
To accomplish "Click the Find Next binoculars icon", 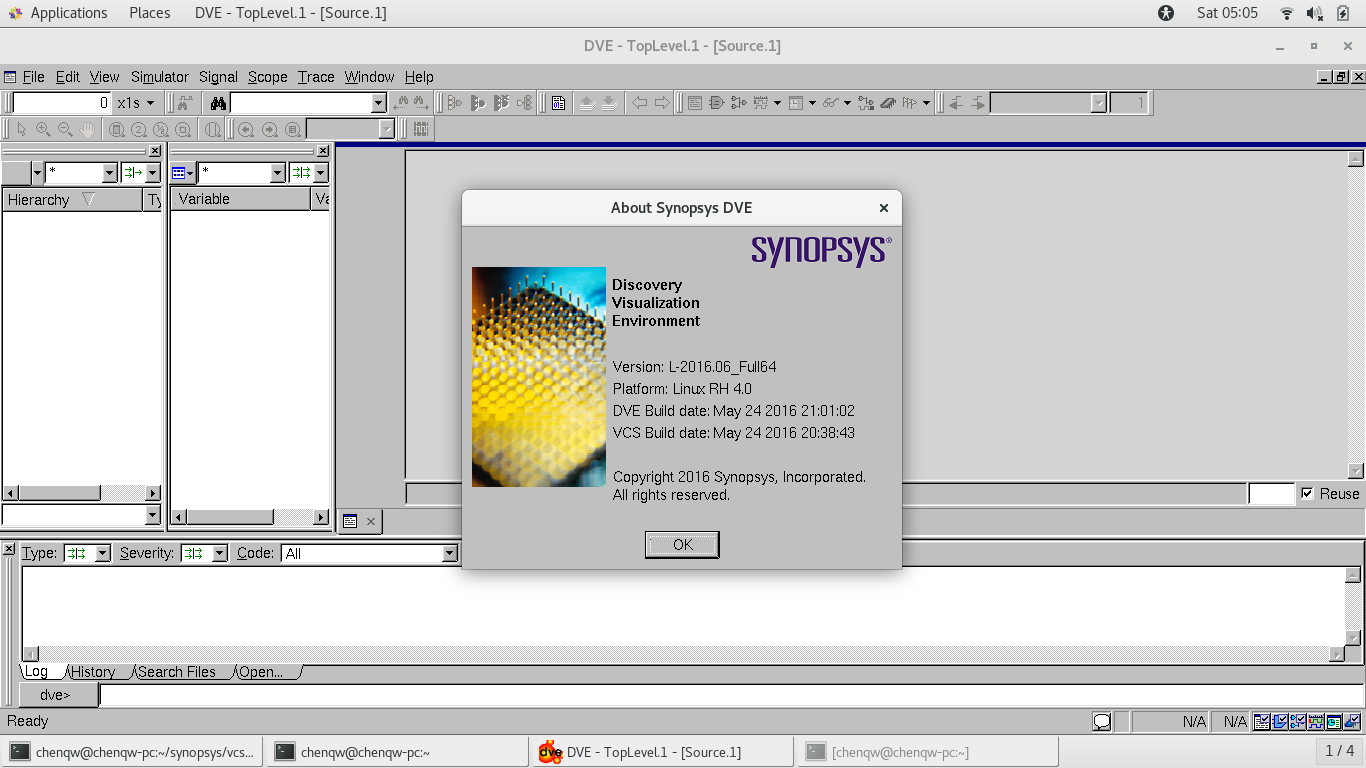I will 421,103.
